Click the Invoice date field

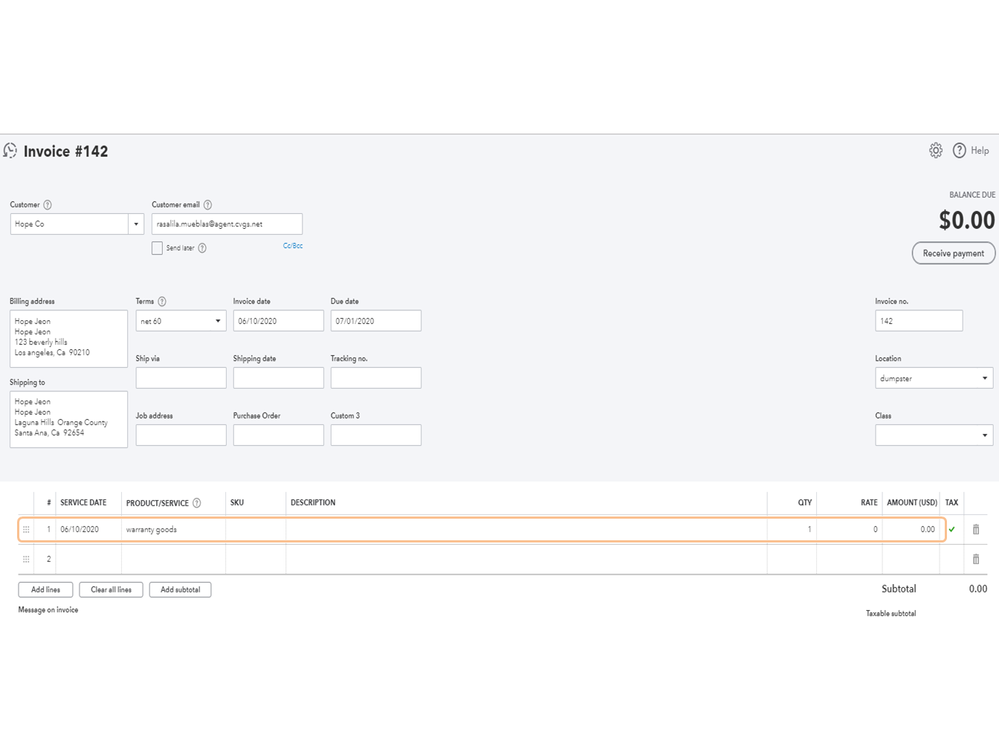pyautogui.click(x=278, y=321)
